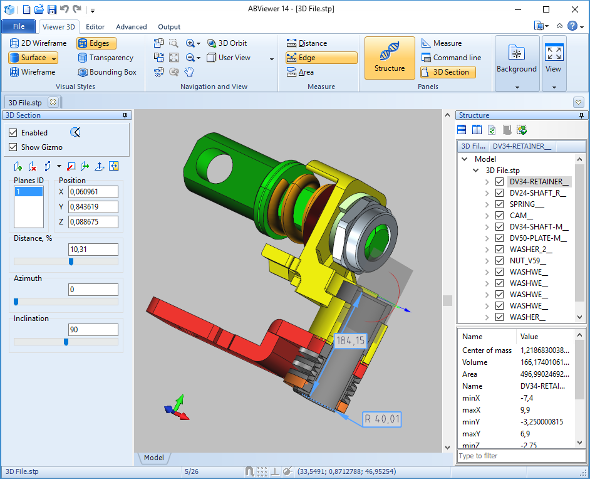Open the View dropdown in ribbon

[554, 63]
